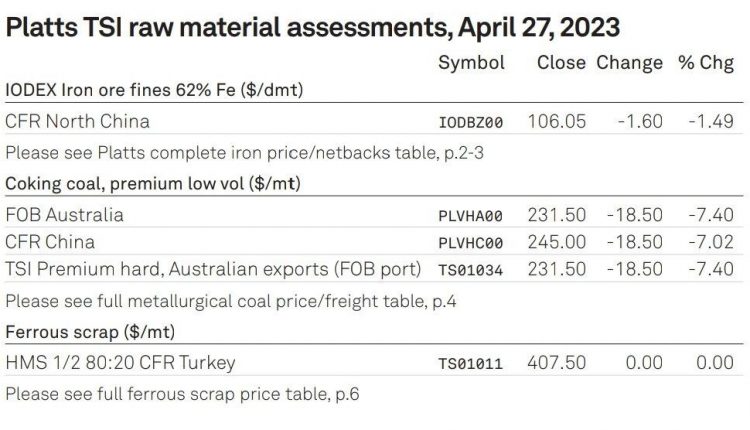The image size is (750, 430).
Task: Open the iron price/netbacks table reference note
Action: (x=244, y=153)
